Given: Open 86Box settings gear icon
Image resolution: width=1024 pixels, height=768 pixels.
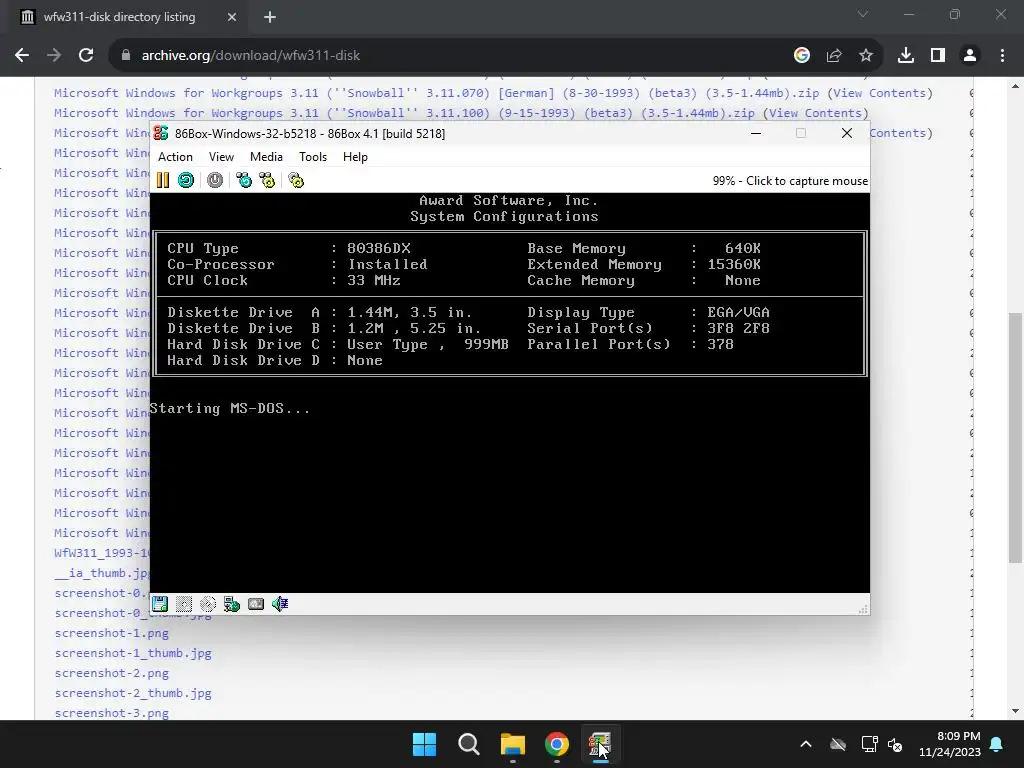Looking at the screenshot, I should [x=296, y=180].
